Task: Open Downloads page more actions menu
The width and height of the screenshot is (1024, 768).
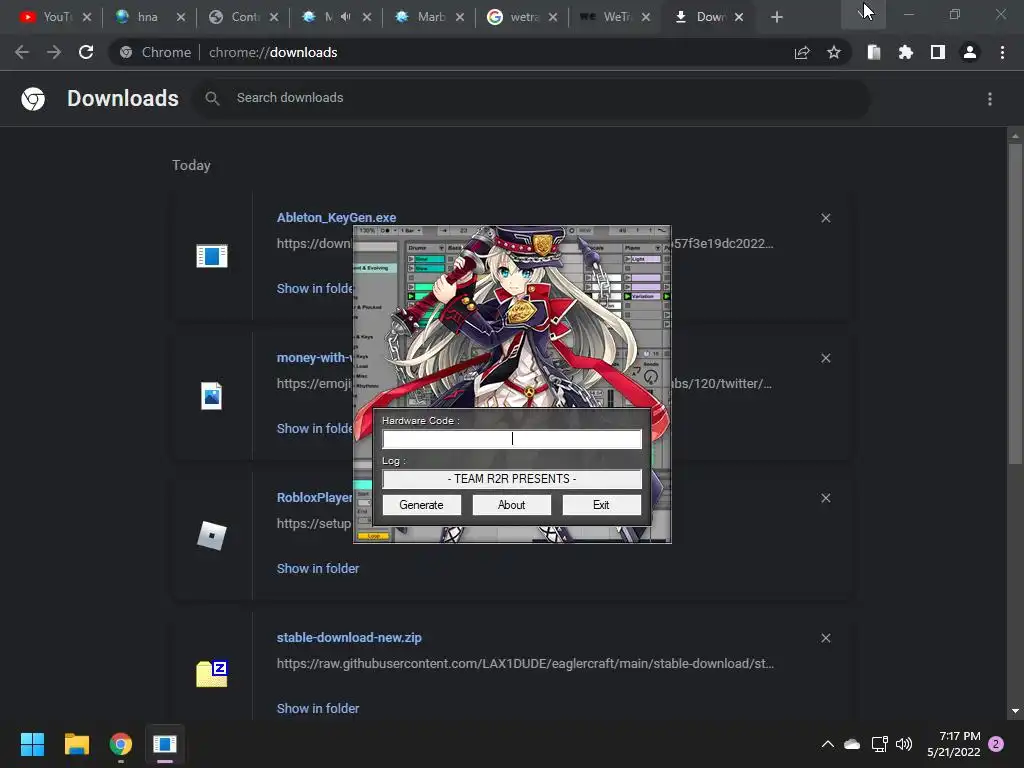Action: tap(990, 99)
